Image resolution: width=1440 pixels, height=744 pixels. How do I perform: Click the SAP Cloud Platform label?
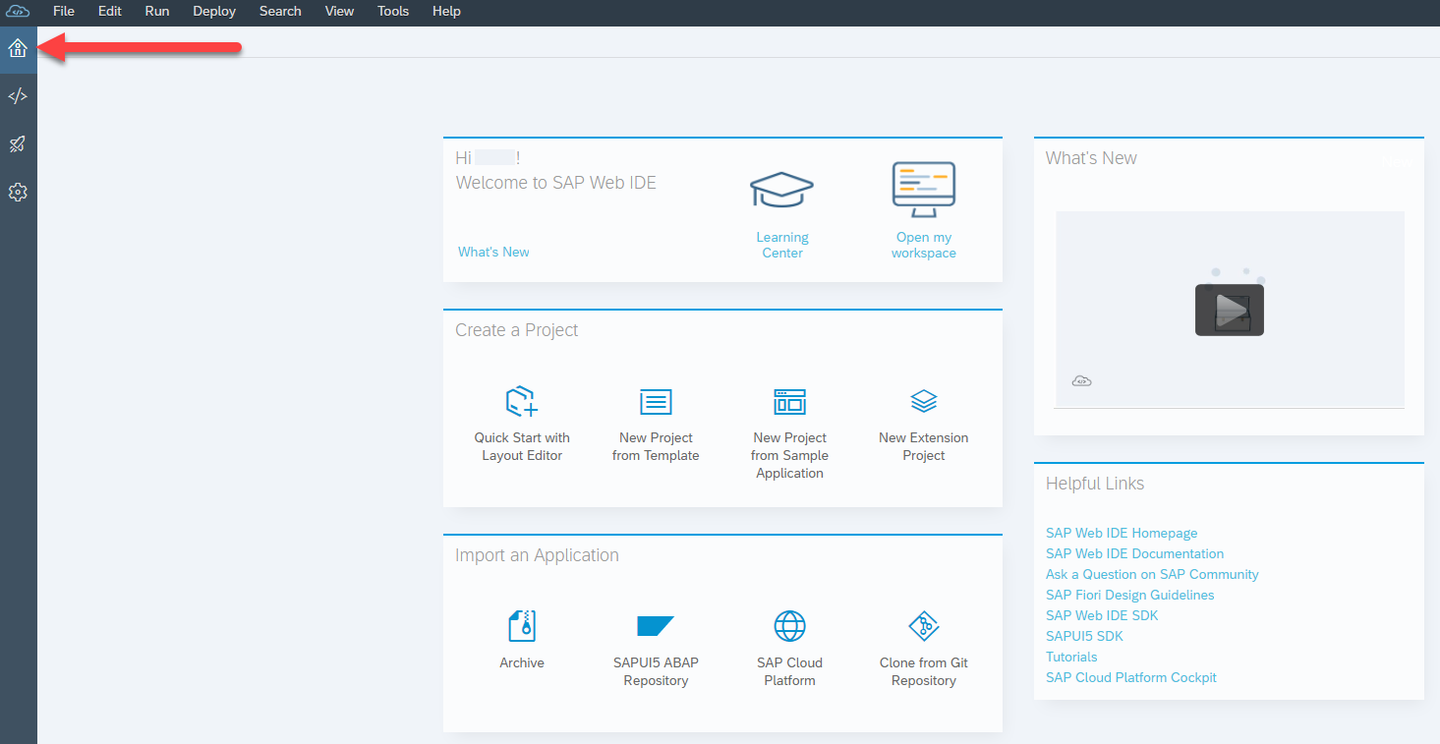pos(790,672)
